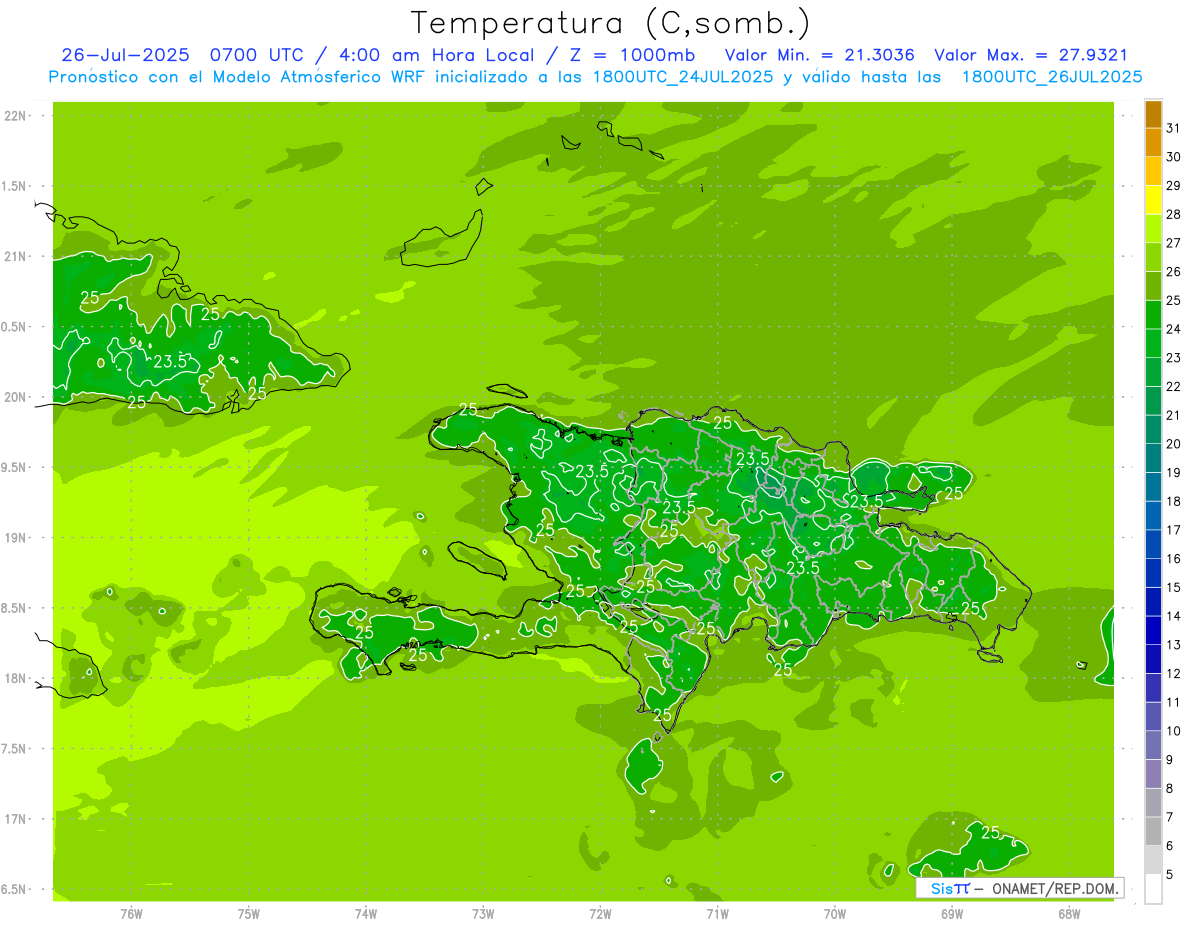This screenshot has width=1200, height=927.
Task: Click the "18N" latitude axis label
Action: point(16,679)
